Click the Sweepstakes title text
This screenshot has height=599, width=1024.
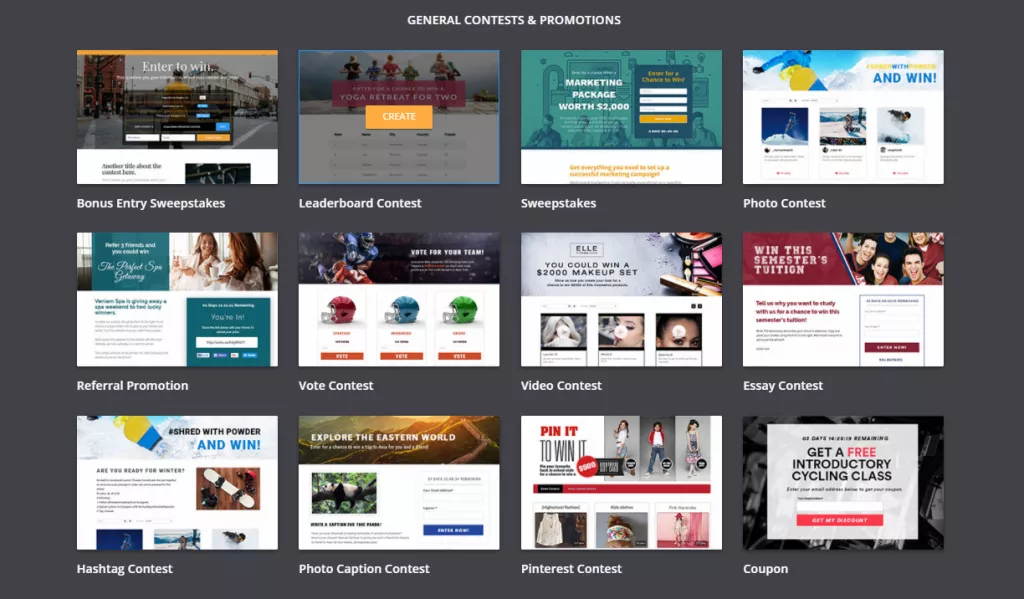coord(558,203)
